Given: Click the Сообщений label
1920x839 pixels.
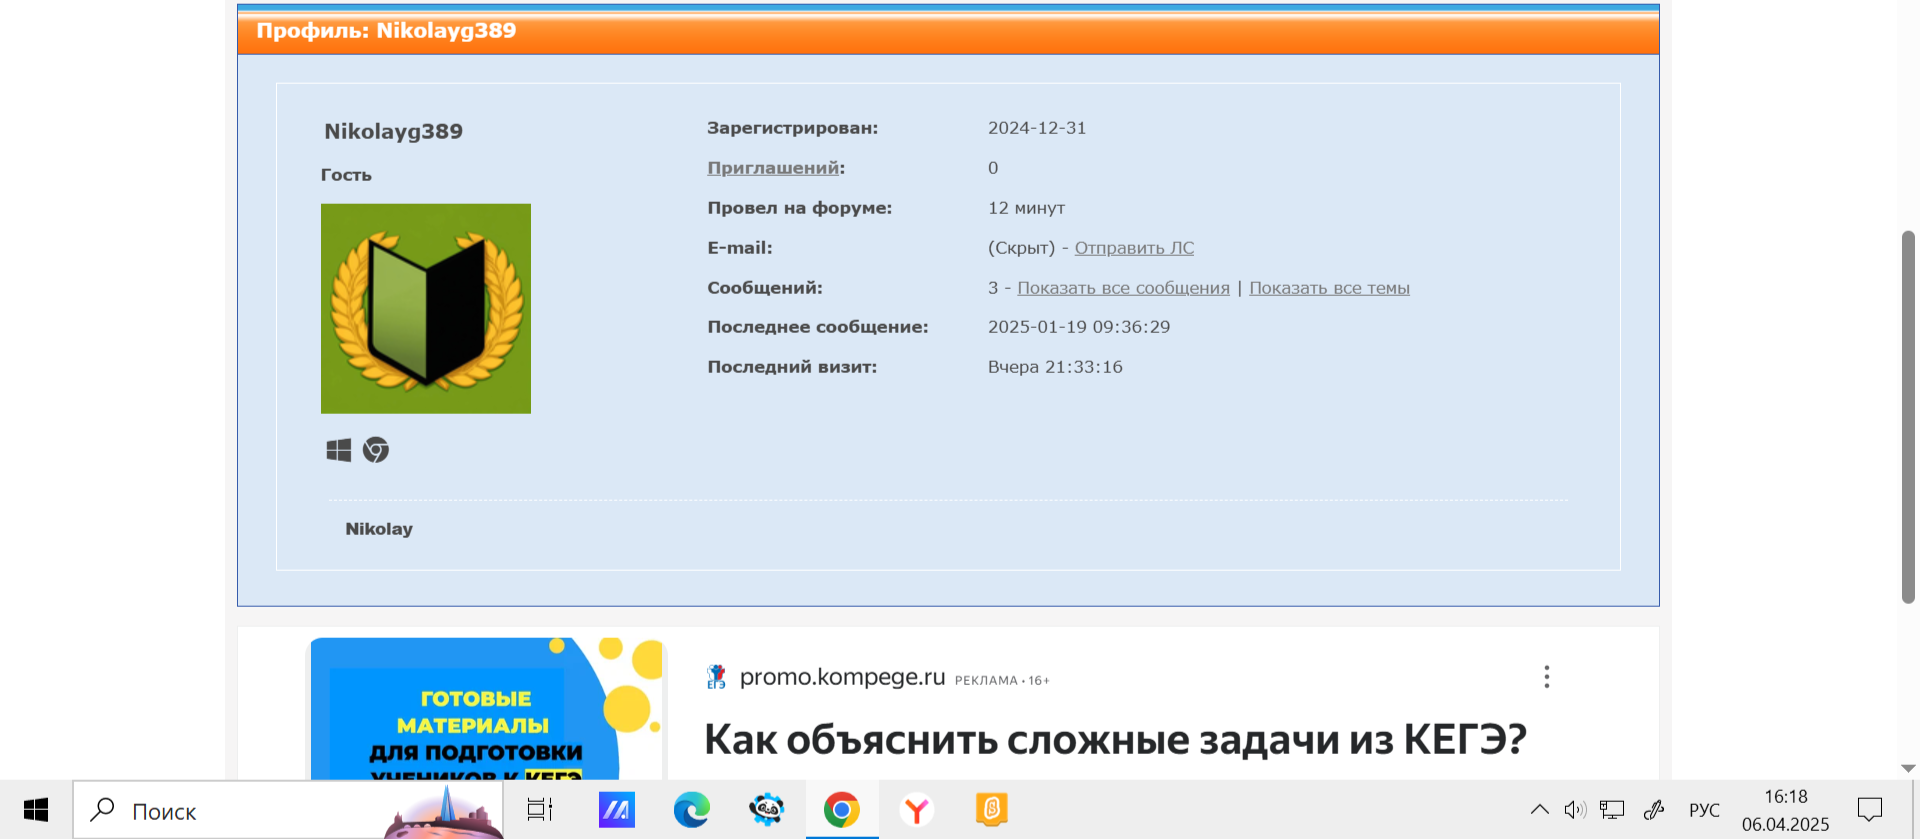Looking at the screenshot, I should pos(765,288).
